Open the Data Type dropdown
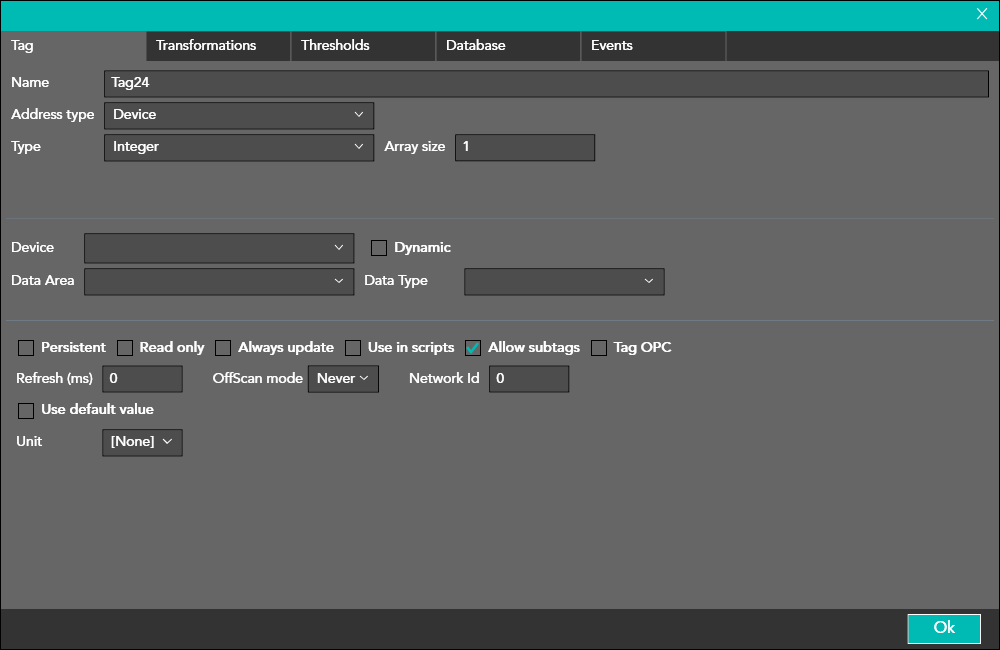Image resolution: width=1000 pixels, height=650 pixels. pos(564,281)
